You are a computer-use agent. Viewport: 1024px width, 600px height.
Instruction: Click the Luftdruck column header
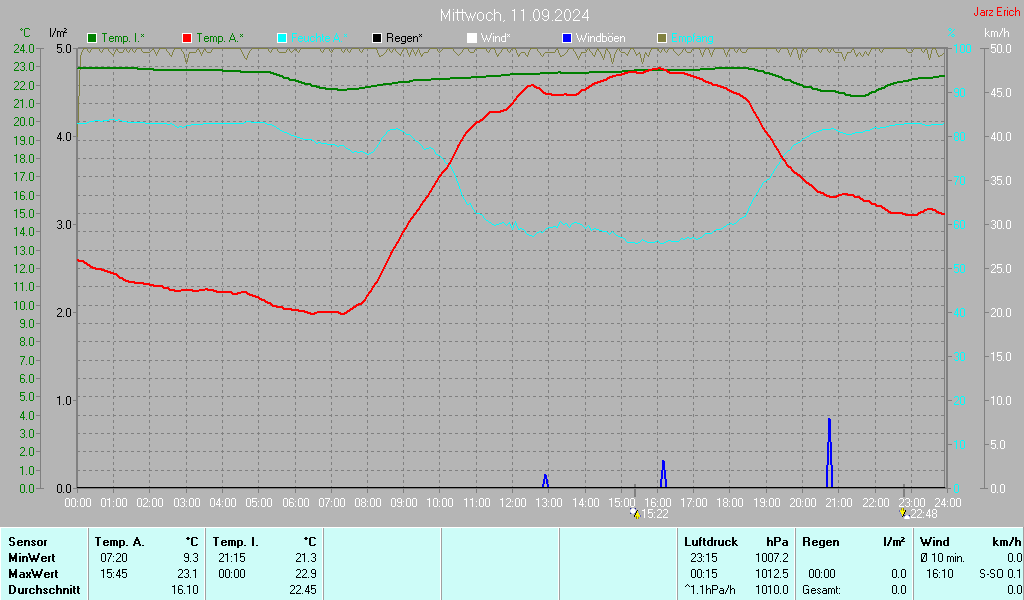[x=711, y=541]
